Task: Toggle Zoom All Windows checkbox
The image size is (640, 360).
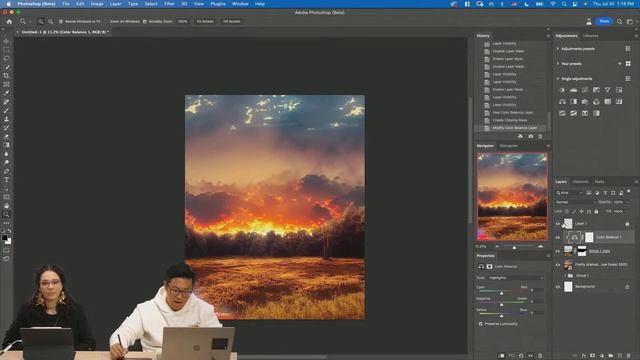Action: click(x=106, y=21)
